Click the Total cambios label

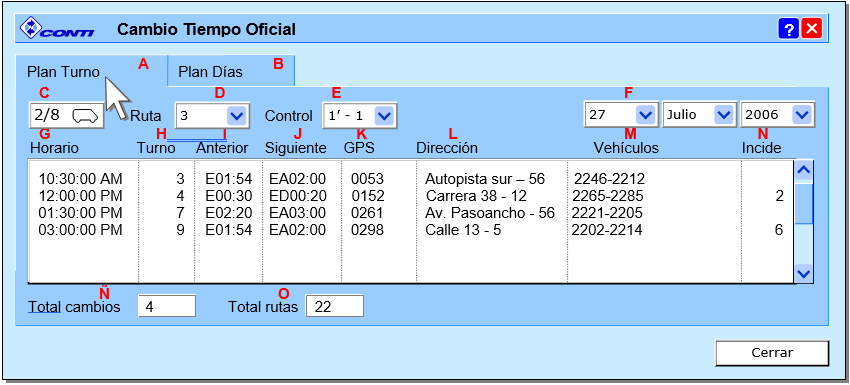[74, 307]
